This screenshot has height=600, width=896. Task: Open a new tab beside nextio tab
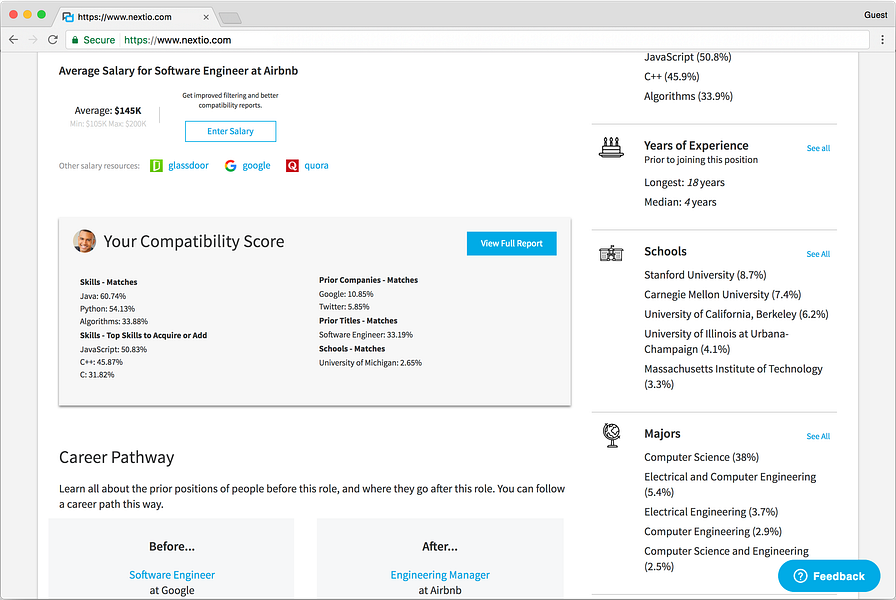(x=230, y=18)
